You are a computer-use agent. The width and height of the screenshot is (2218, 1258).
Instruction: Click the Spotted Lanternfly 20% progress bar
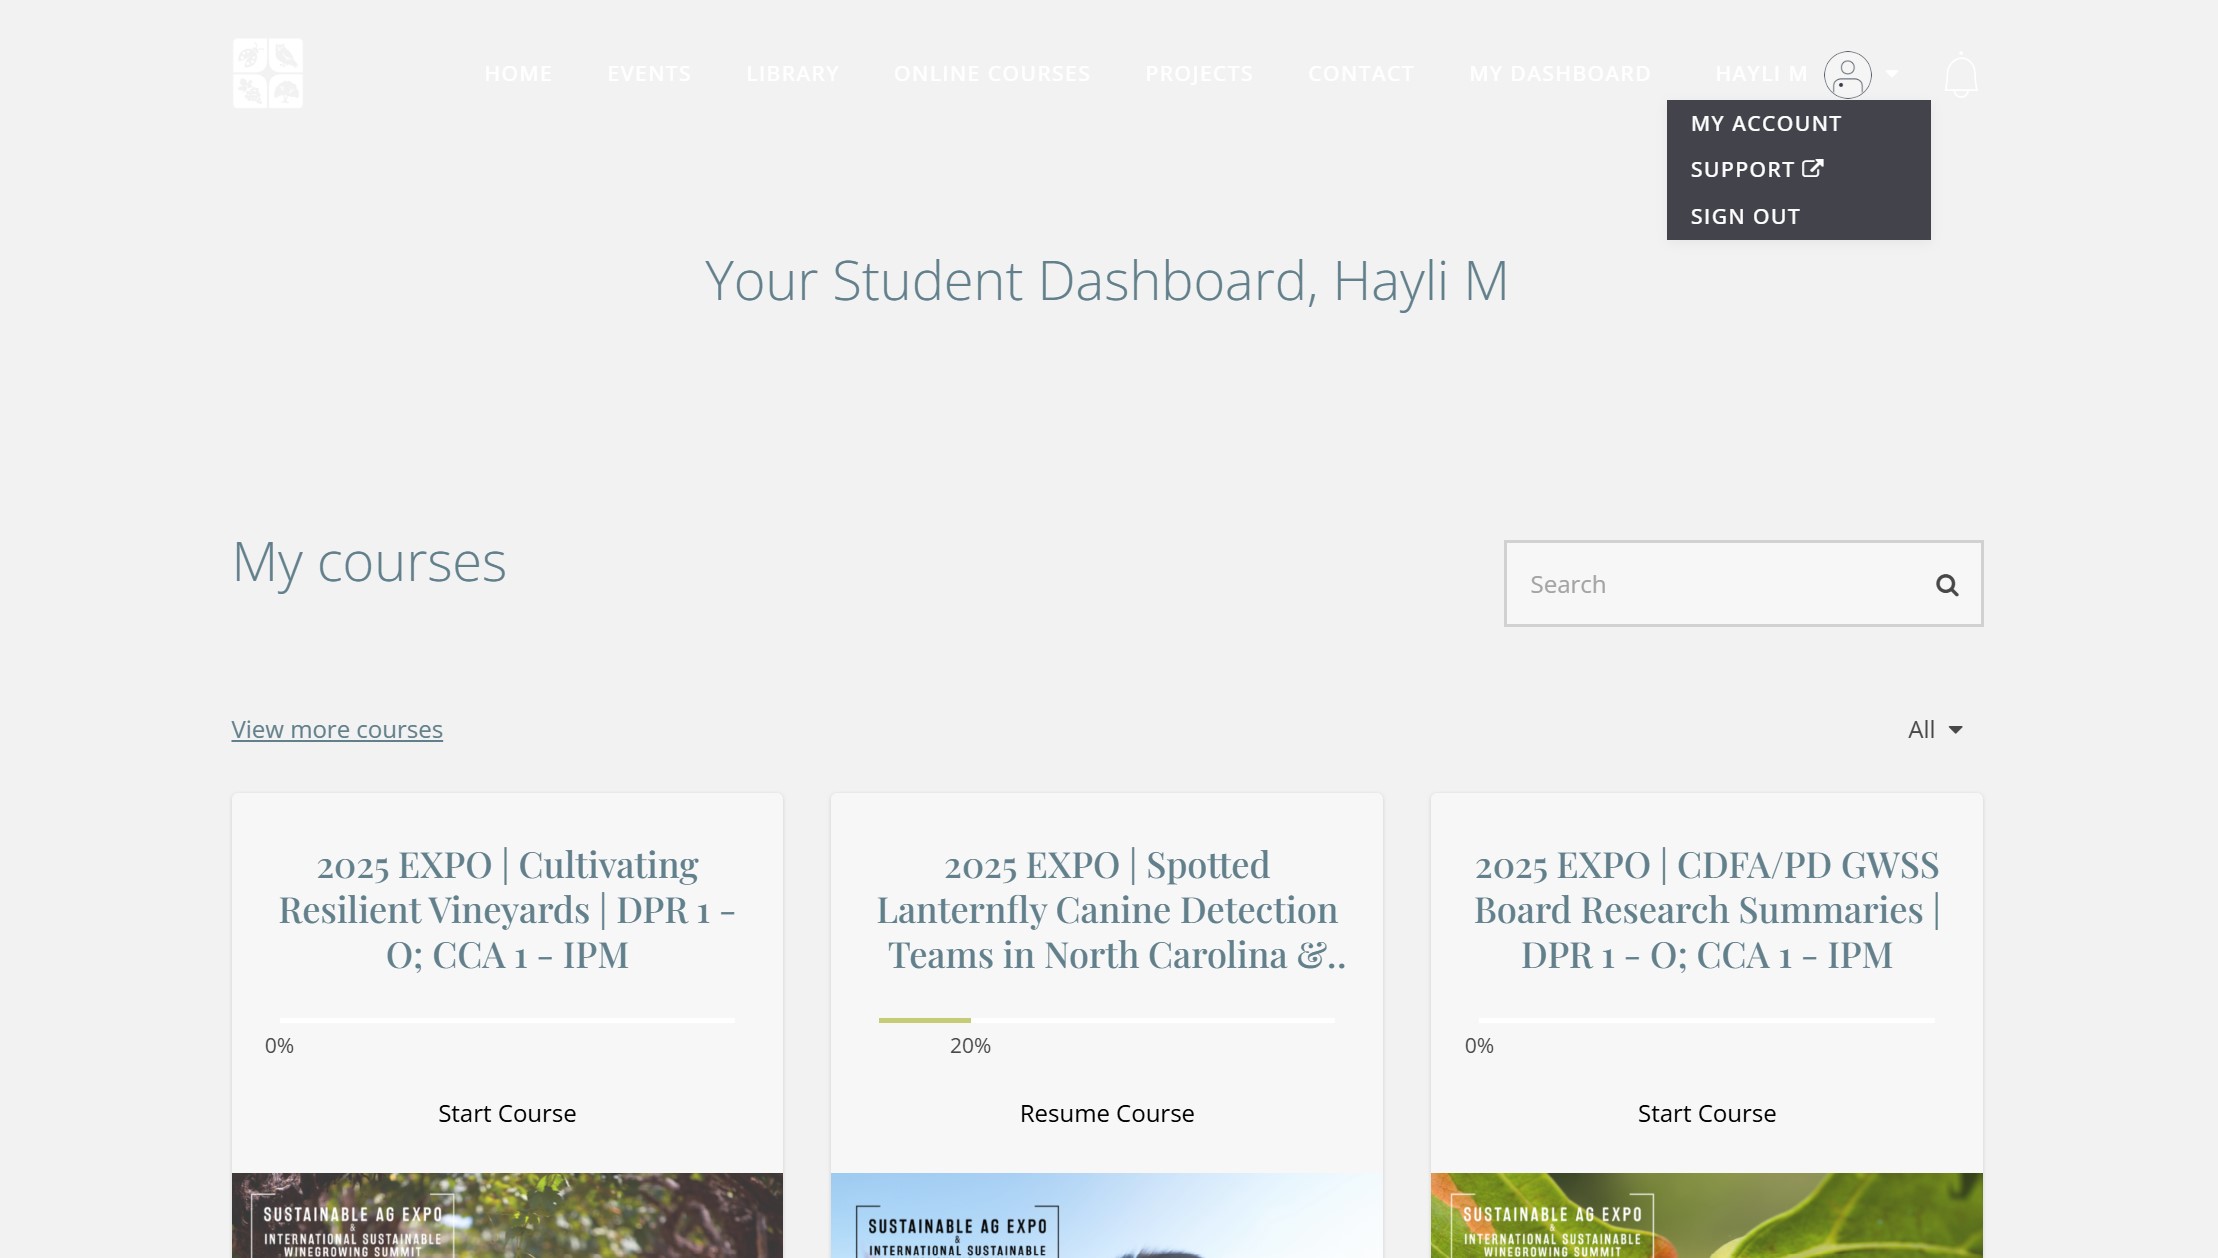pos(1106,1020)
